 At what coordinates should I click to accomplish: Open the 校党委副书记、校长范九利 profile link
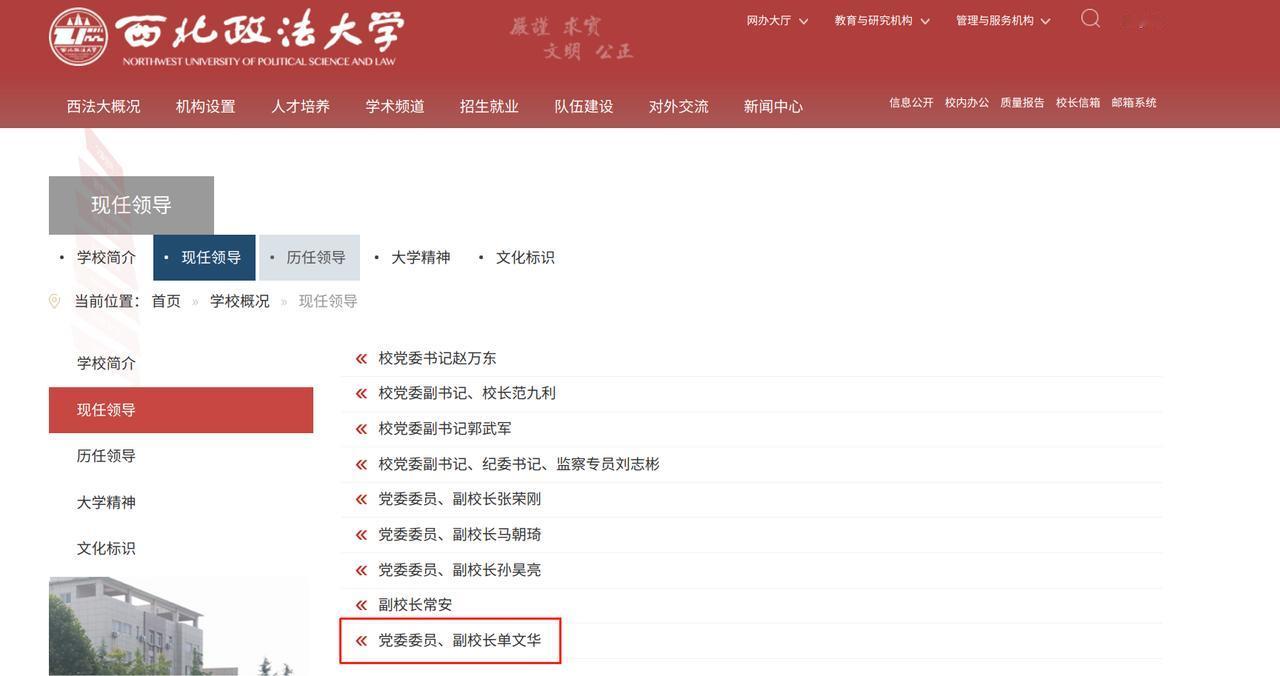click(465, 392)
